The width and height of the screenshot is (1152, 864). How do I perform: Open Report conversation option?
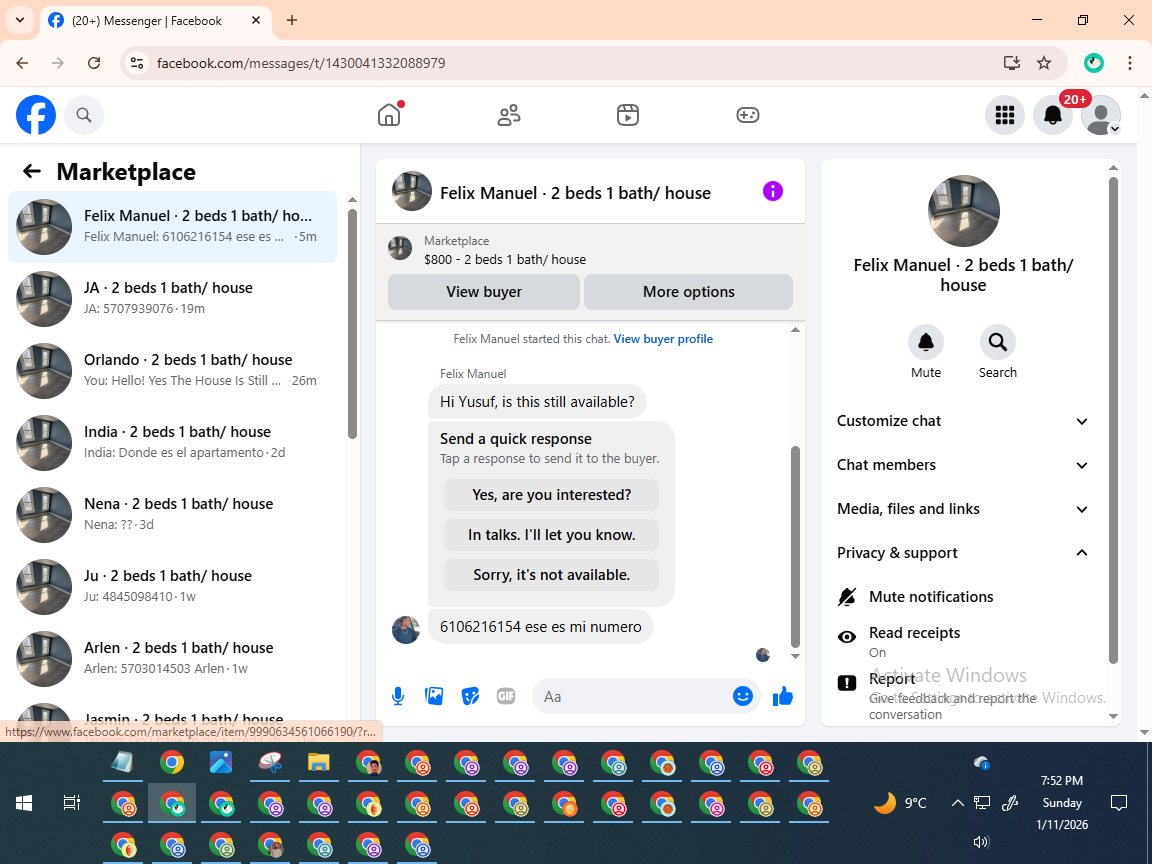click(x=962, y=696)
